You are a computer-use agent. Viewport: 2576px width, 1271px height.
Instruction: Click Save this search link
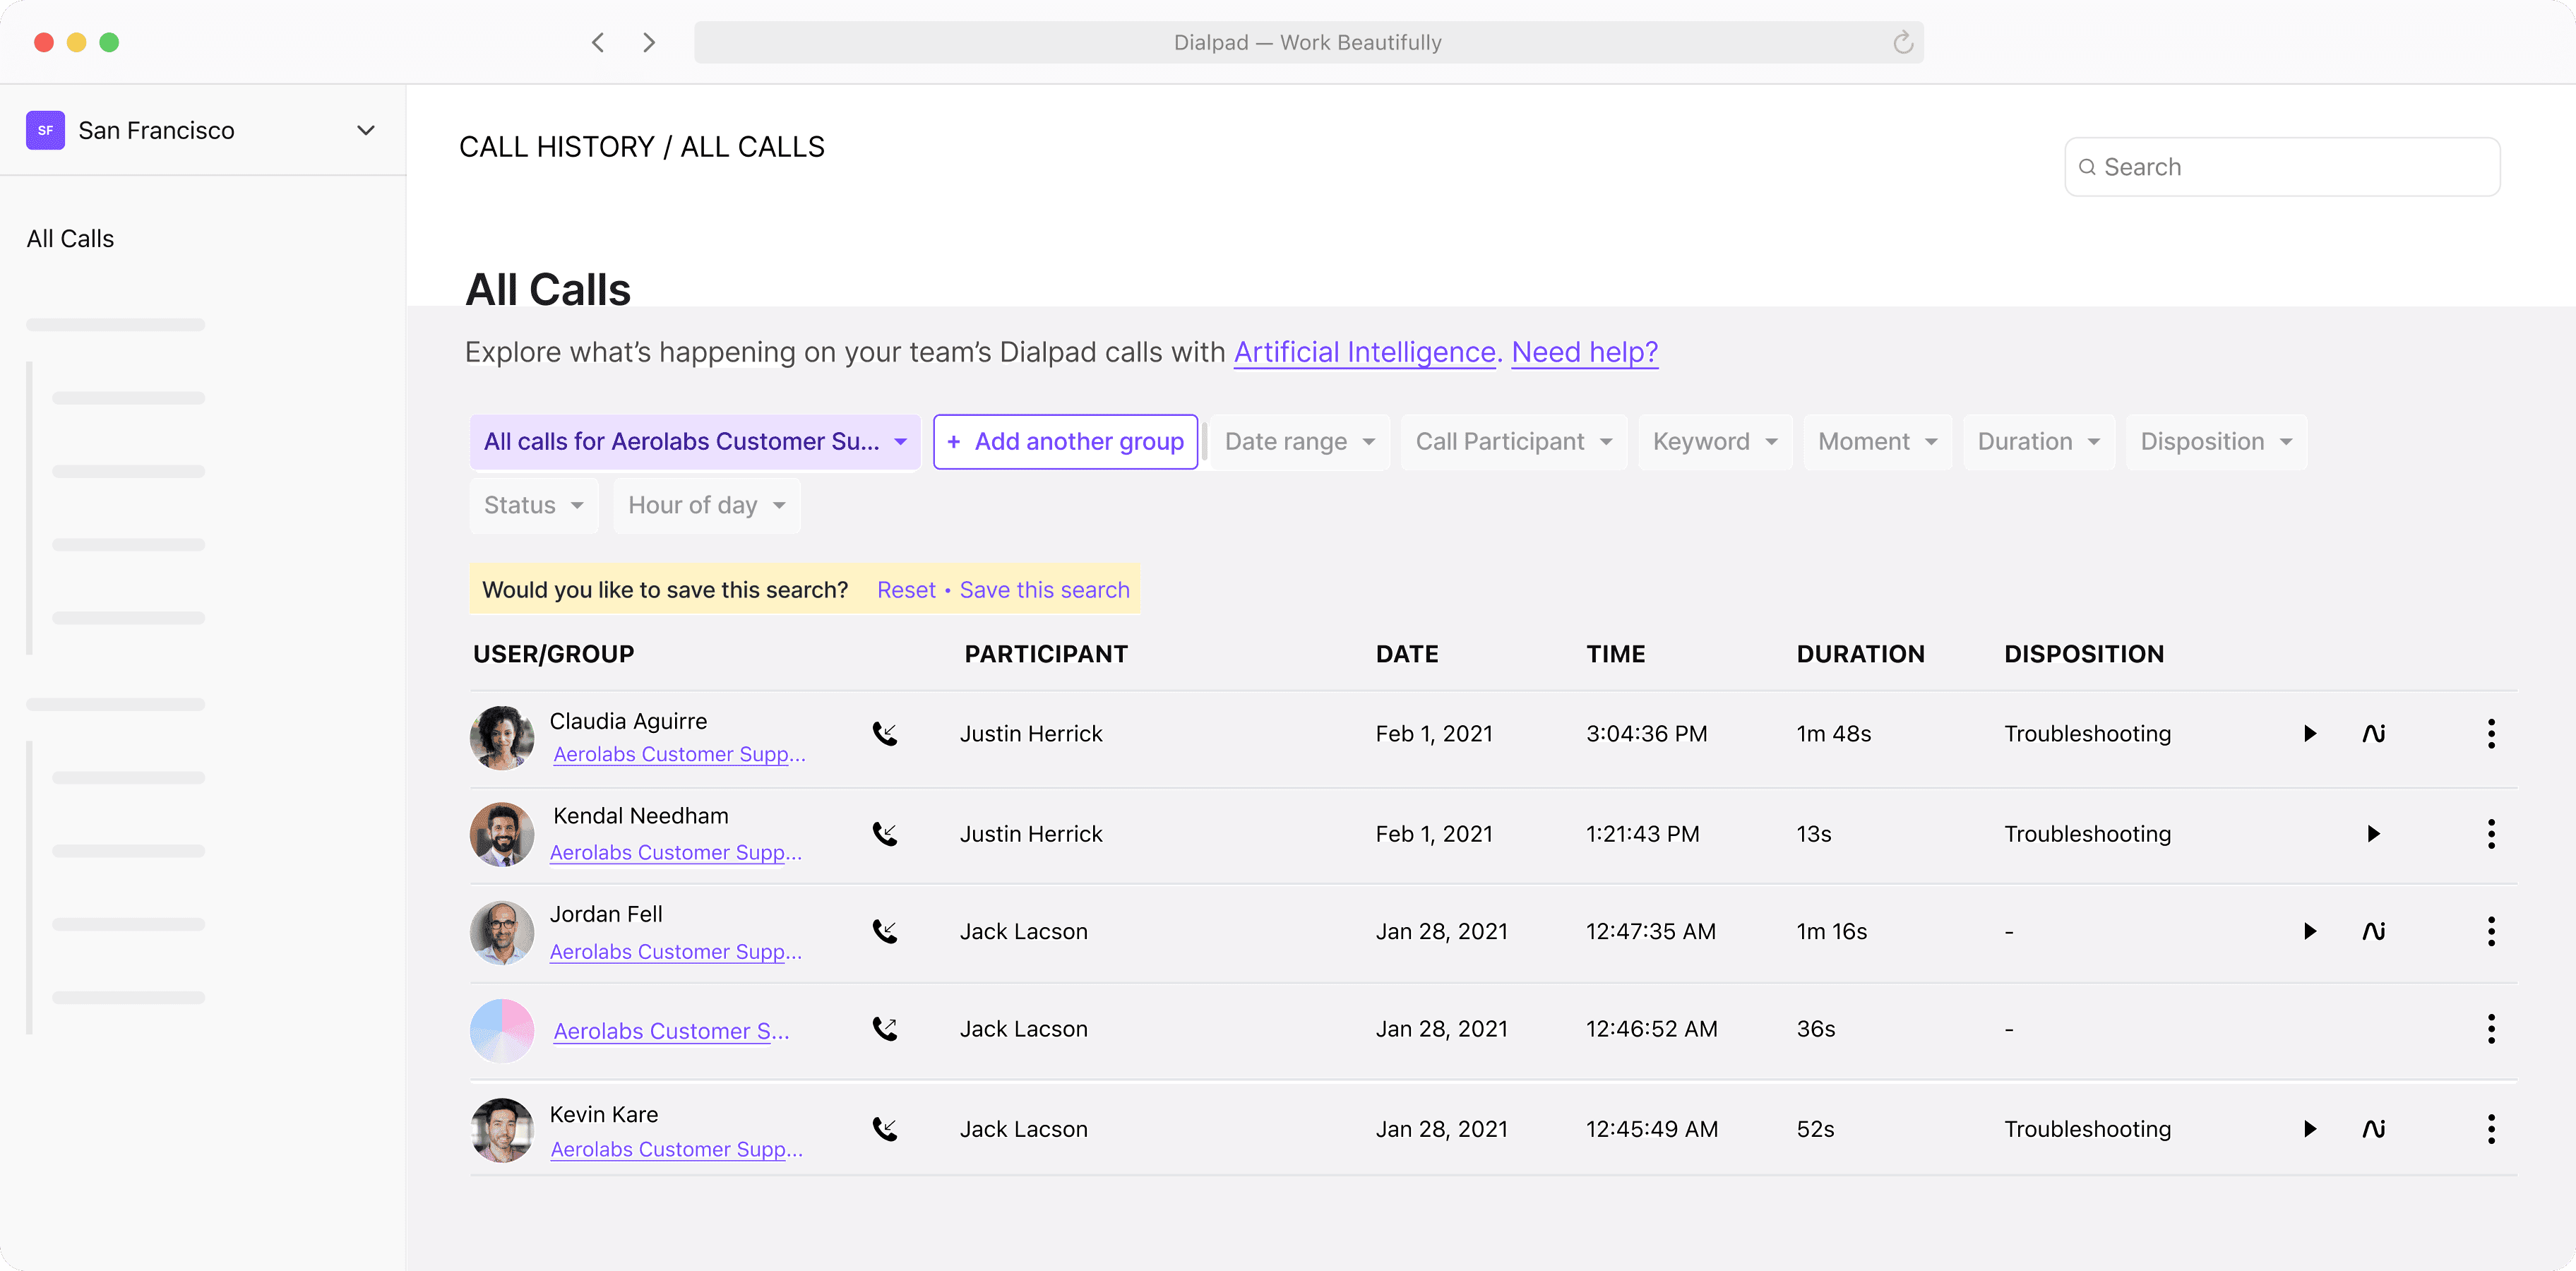coord(1044,590)
